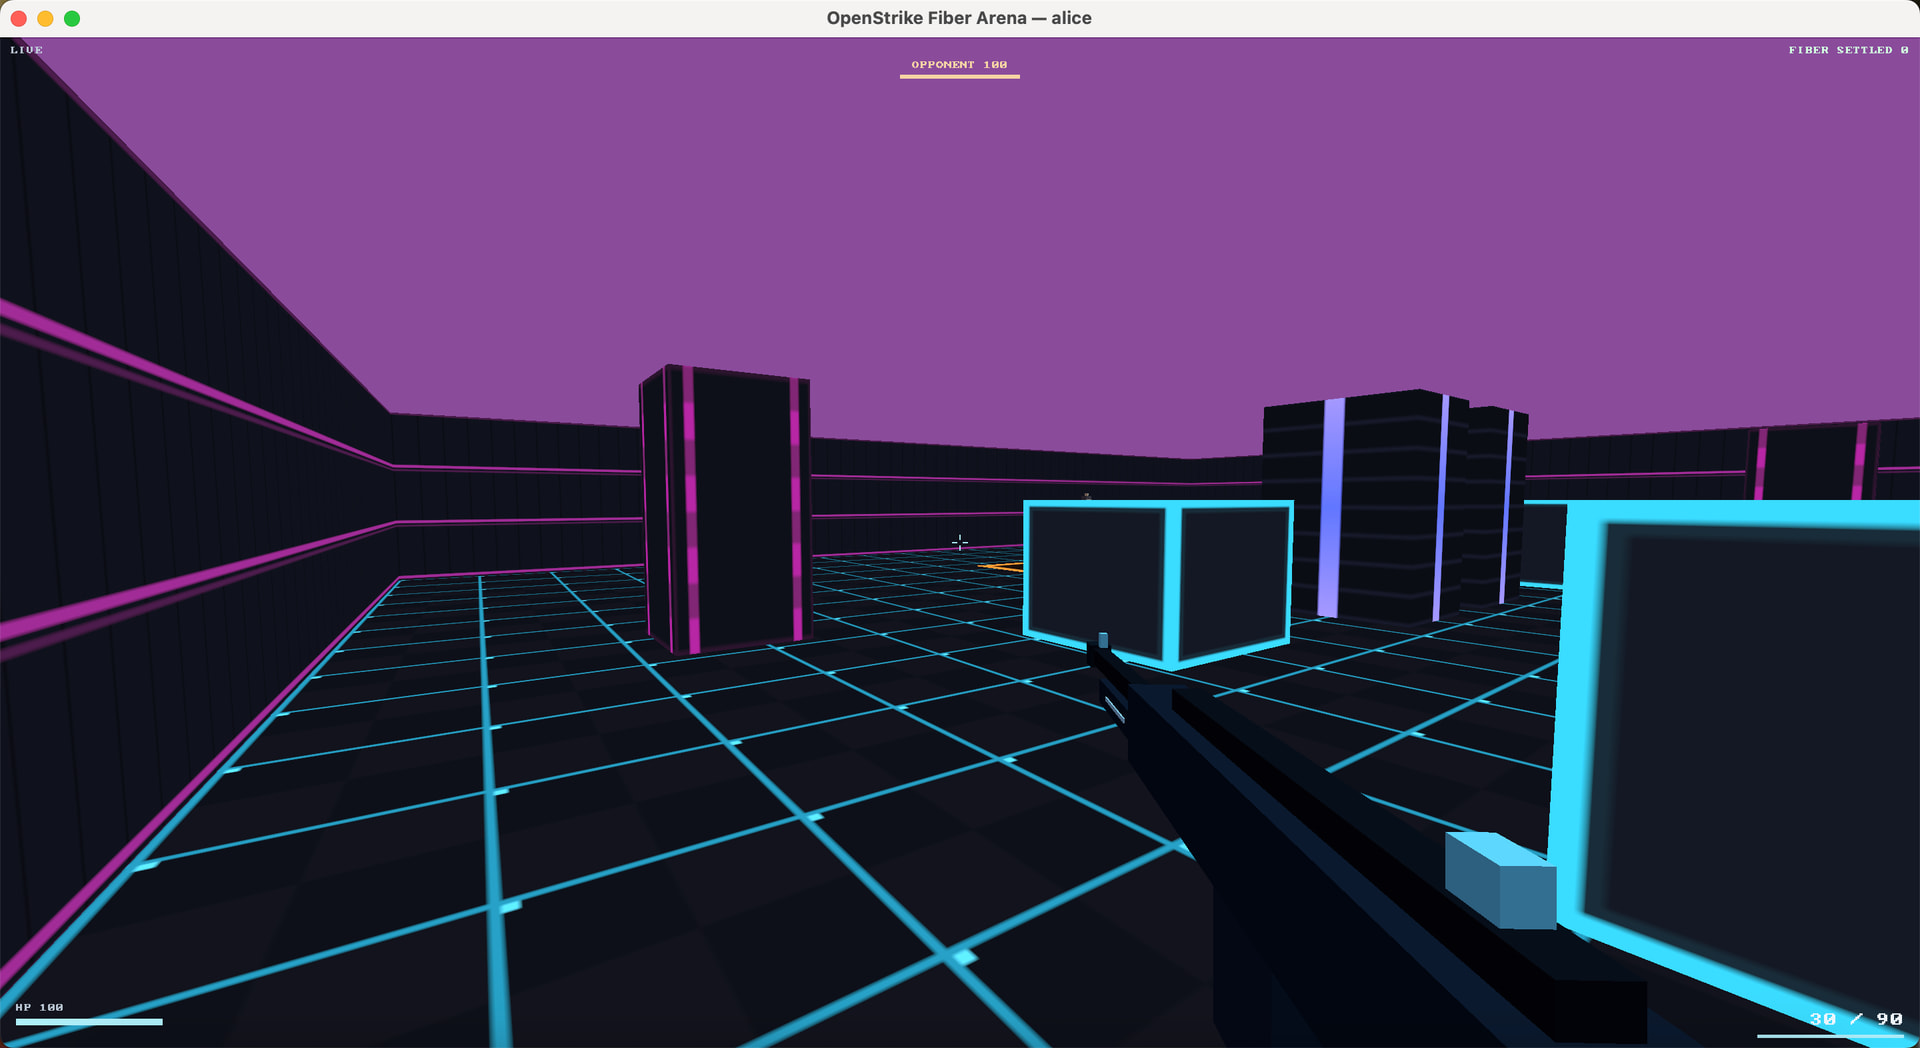Click the center crosshair reticle
This screenshot has width=1920, height=1048.
pyautogui.click(x=959, y=542)
